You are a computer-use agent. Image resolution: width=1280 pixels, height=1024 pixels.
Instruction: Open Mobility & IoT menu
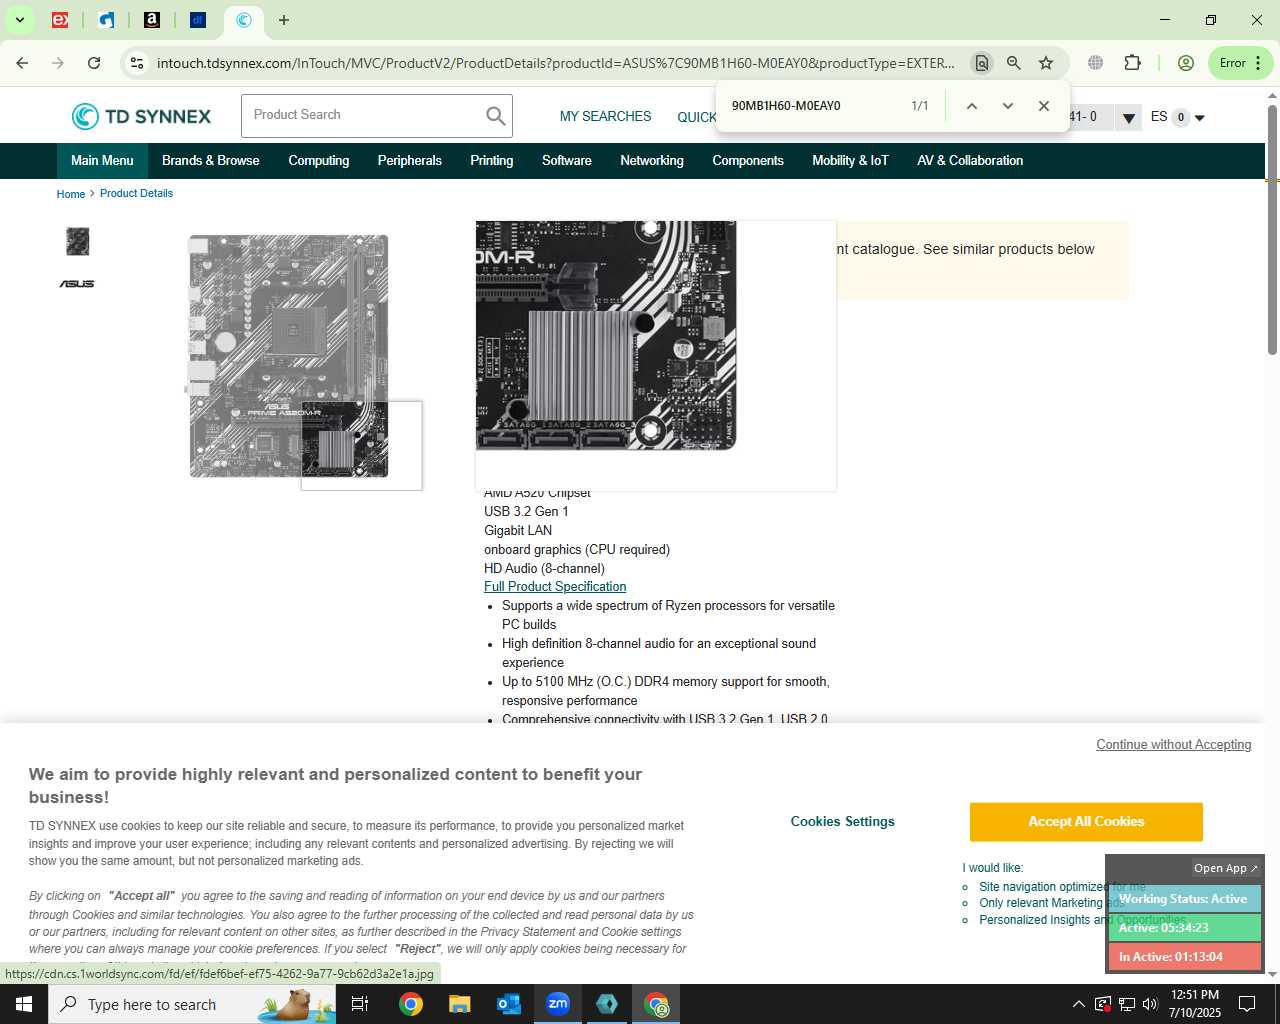pyautogui.click(x=850, y=161)
